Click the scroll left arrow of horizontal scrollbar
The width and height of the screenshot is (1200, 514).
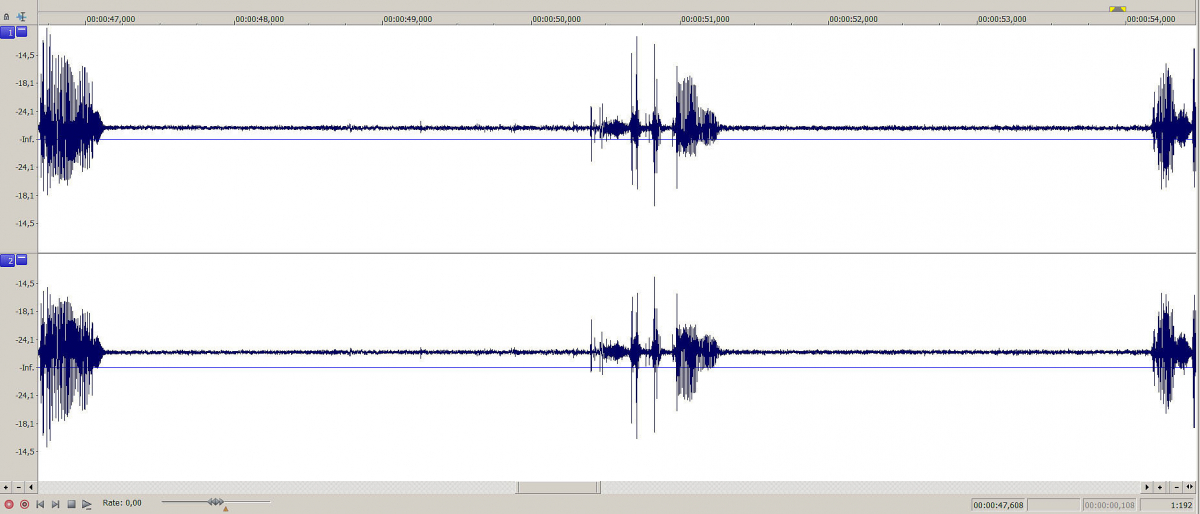point(31,487)
